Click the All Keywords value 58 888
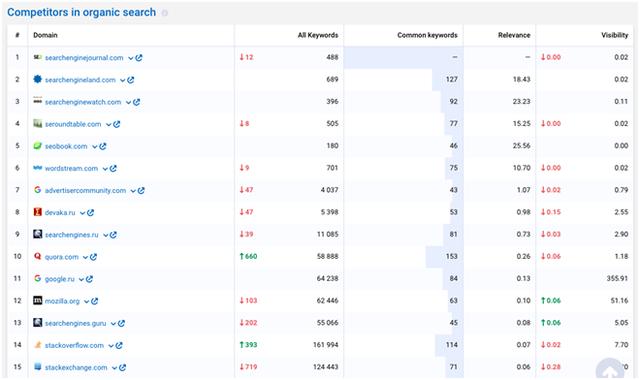640x380 pixels. [x=327, y=256]
